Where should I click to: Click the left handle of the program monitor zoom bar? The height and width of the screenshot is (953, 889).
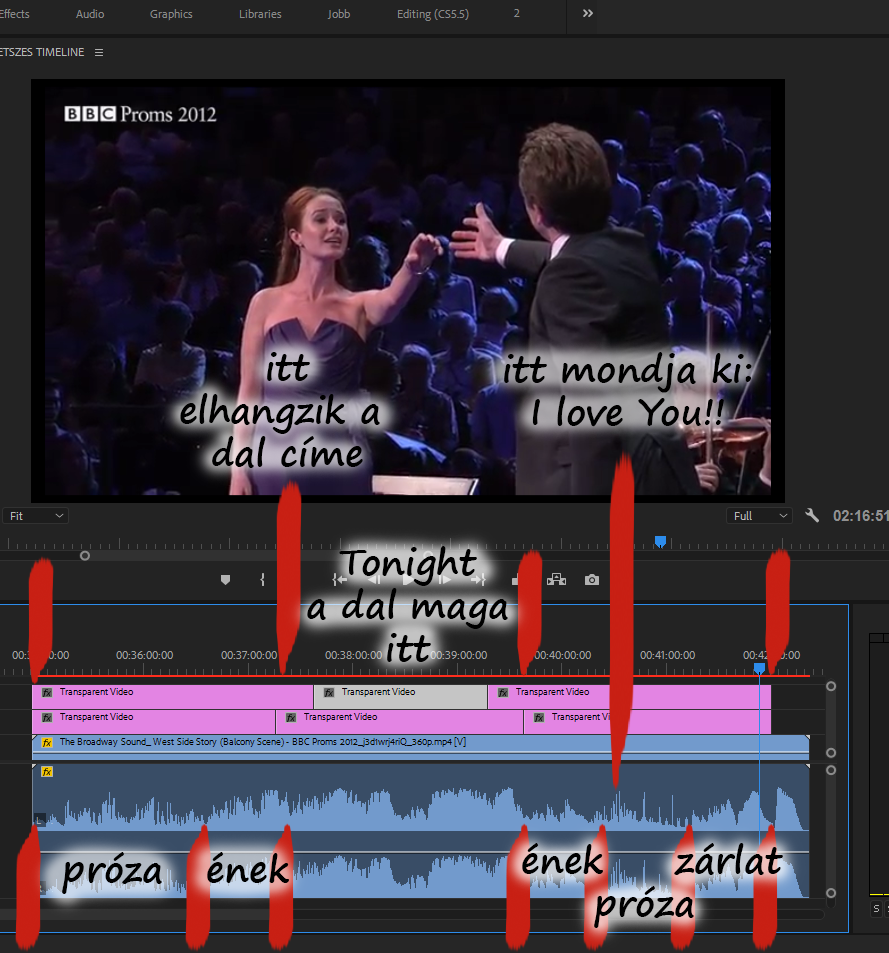[85, 556]
